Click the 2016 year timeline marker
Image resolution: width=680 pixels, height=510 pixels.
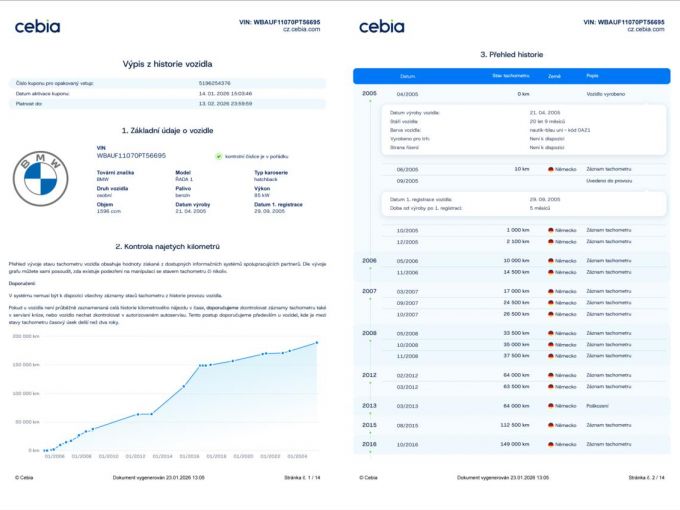point(369,443)
